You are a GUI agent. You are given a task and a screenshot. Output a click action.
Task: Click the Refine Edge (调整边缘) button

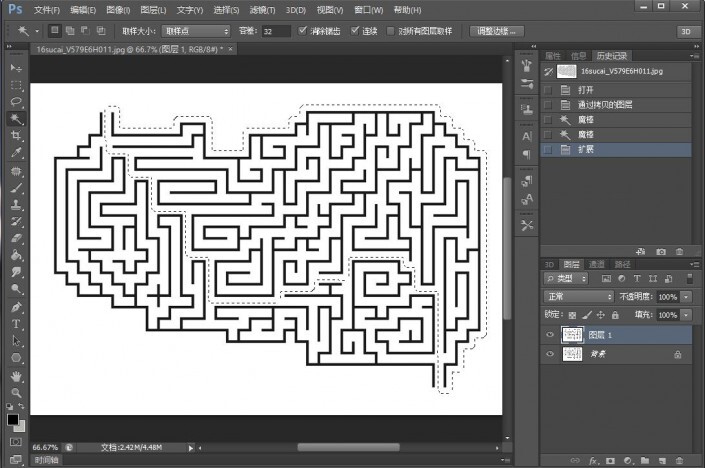pyautogui.click(x=497, y=31)
